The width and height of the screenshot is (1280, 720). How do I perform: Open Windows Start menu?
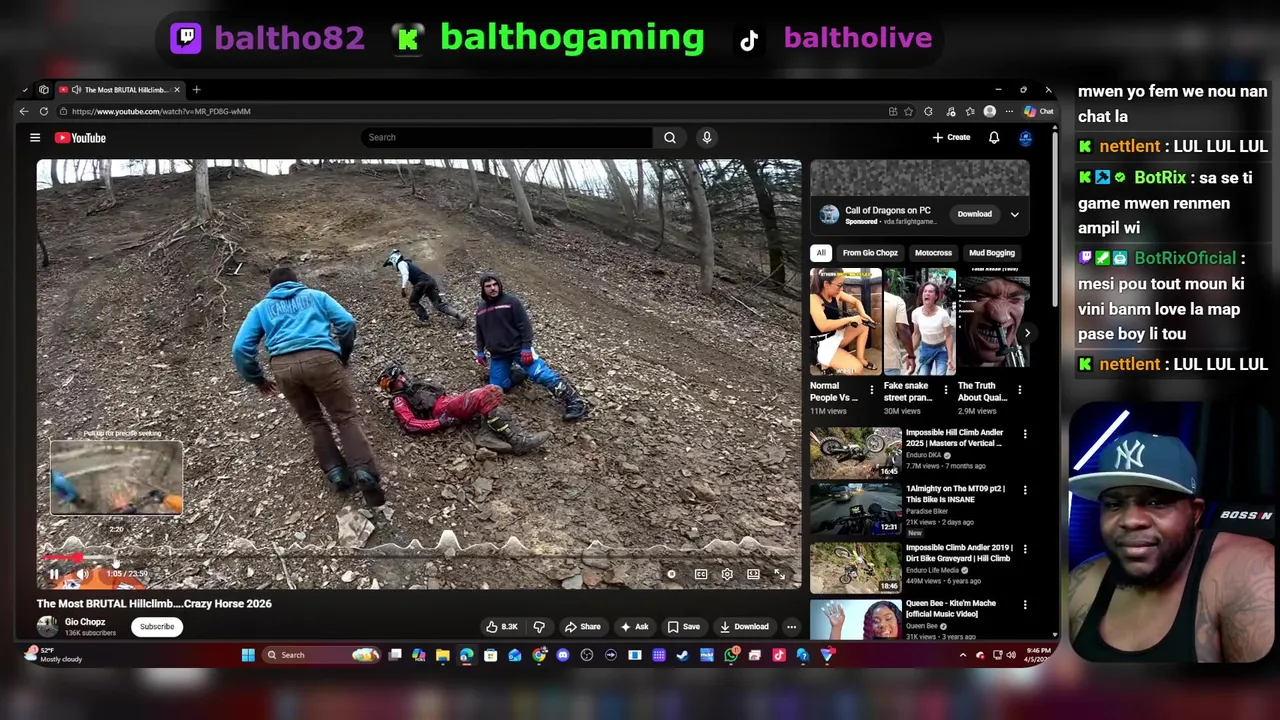248,655
